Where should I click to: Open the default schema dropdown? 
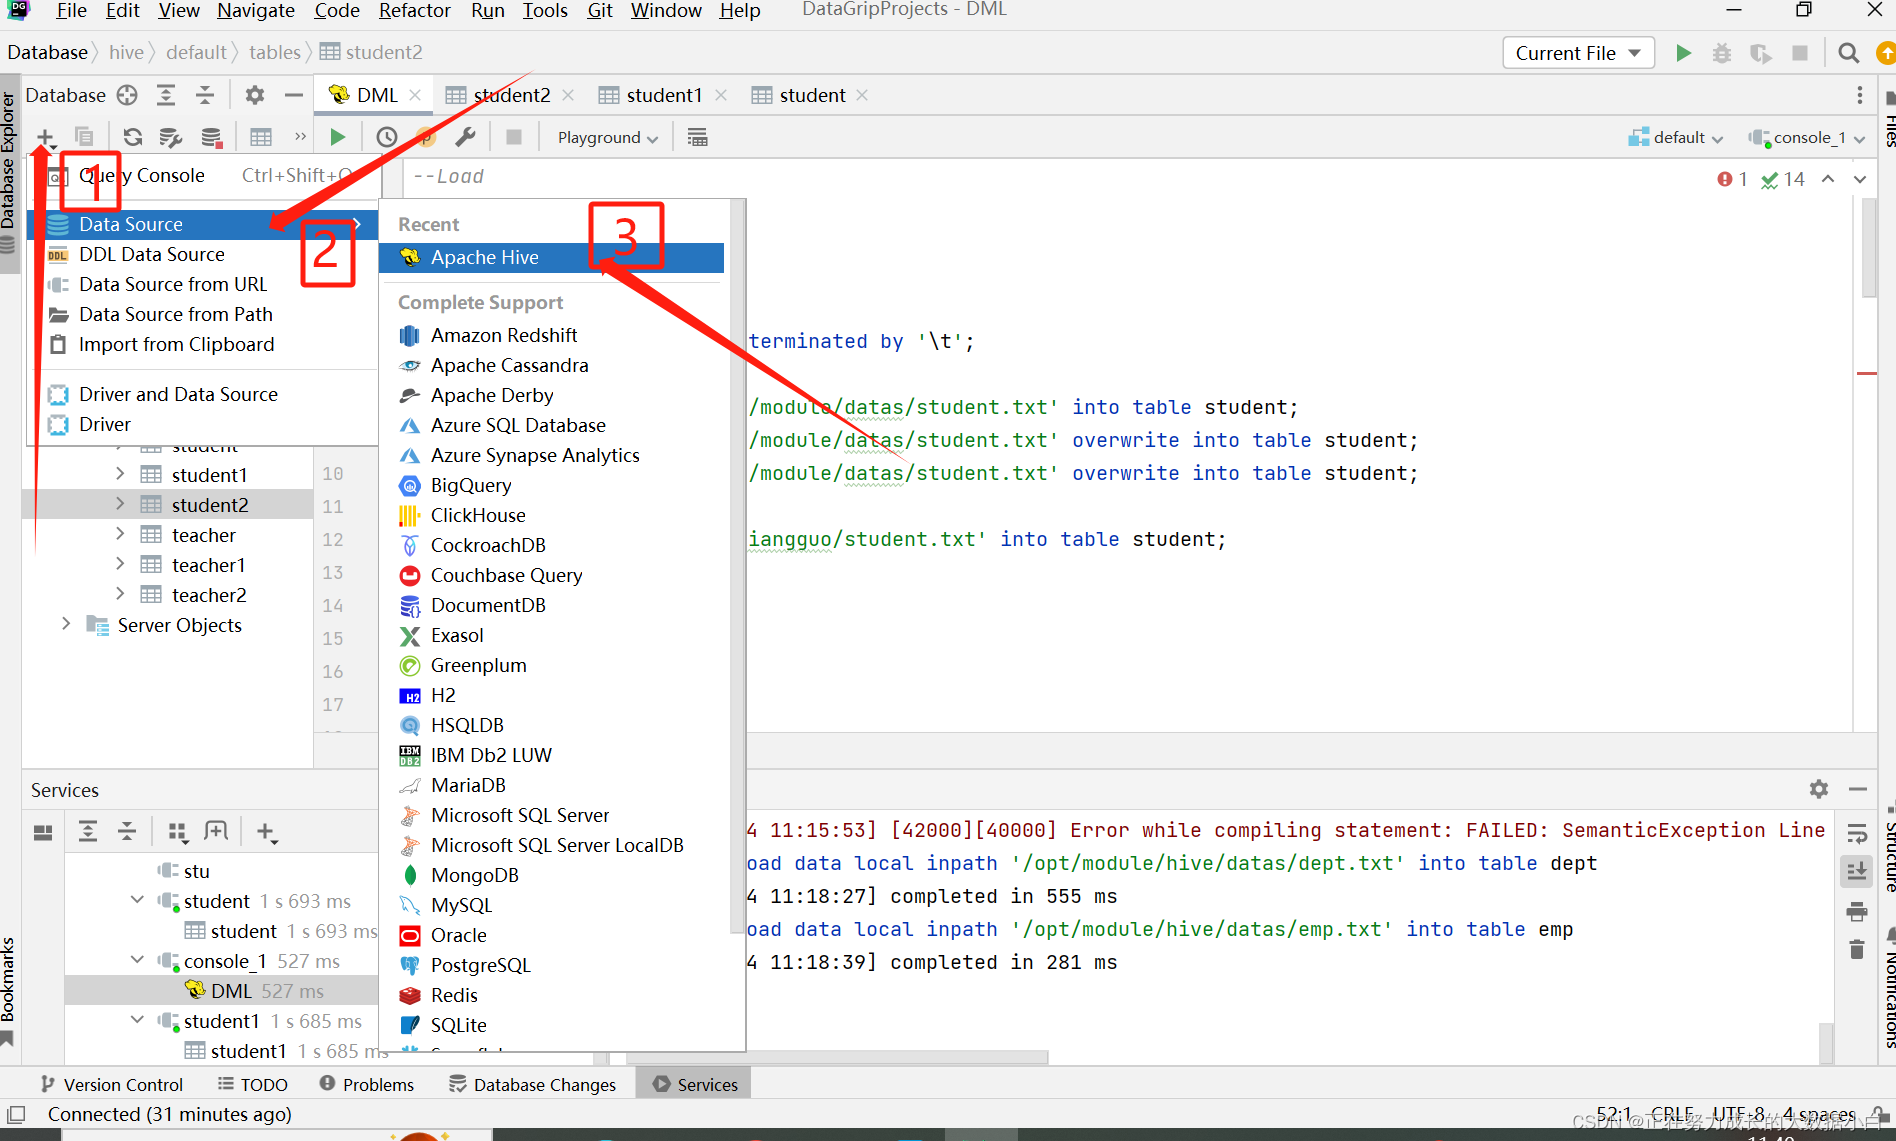click(1677, 137)
